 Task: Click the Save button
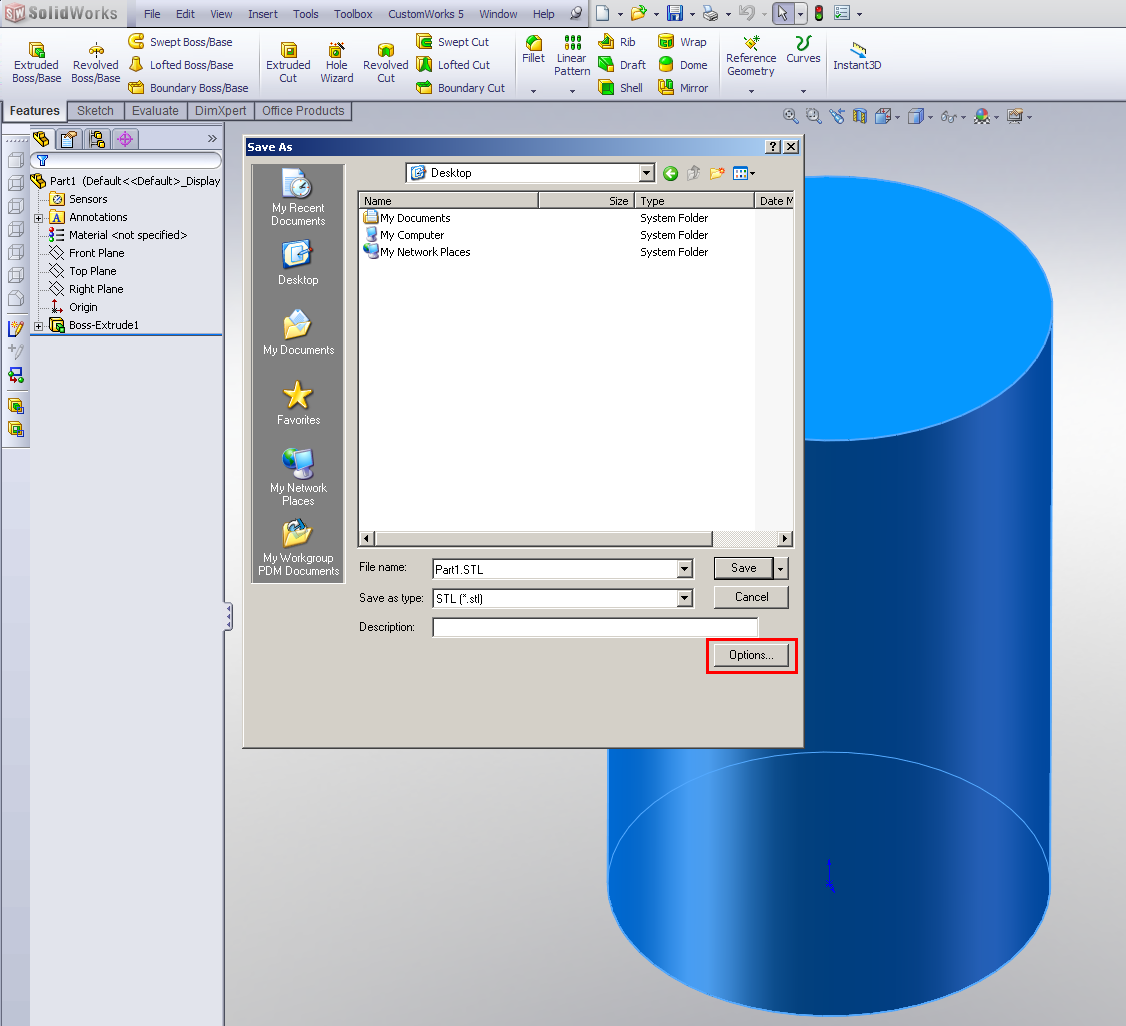pos(743,568)
